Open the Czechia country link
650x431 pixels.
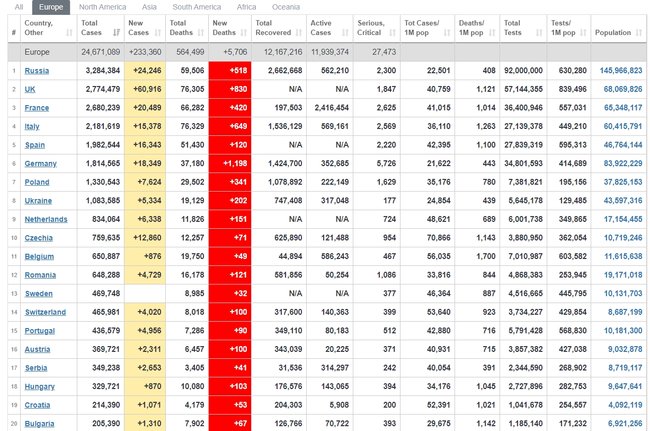pyautogui.click(x=39, y=238)
